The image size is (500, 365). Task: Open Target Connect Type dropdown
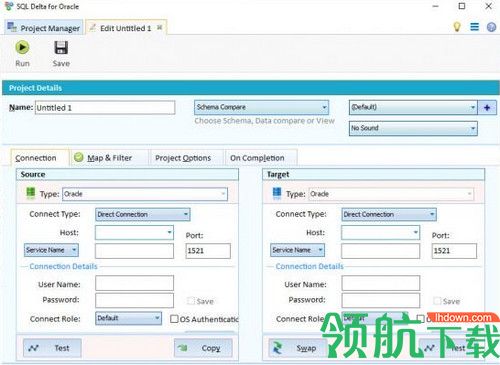point(389,215)
